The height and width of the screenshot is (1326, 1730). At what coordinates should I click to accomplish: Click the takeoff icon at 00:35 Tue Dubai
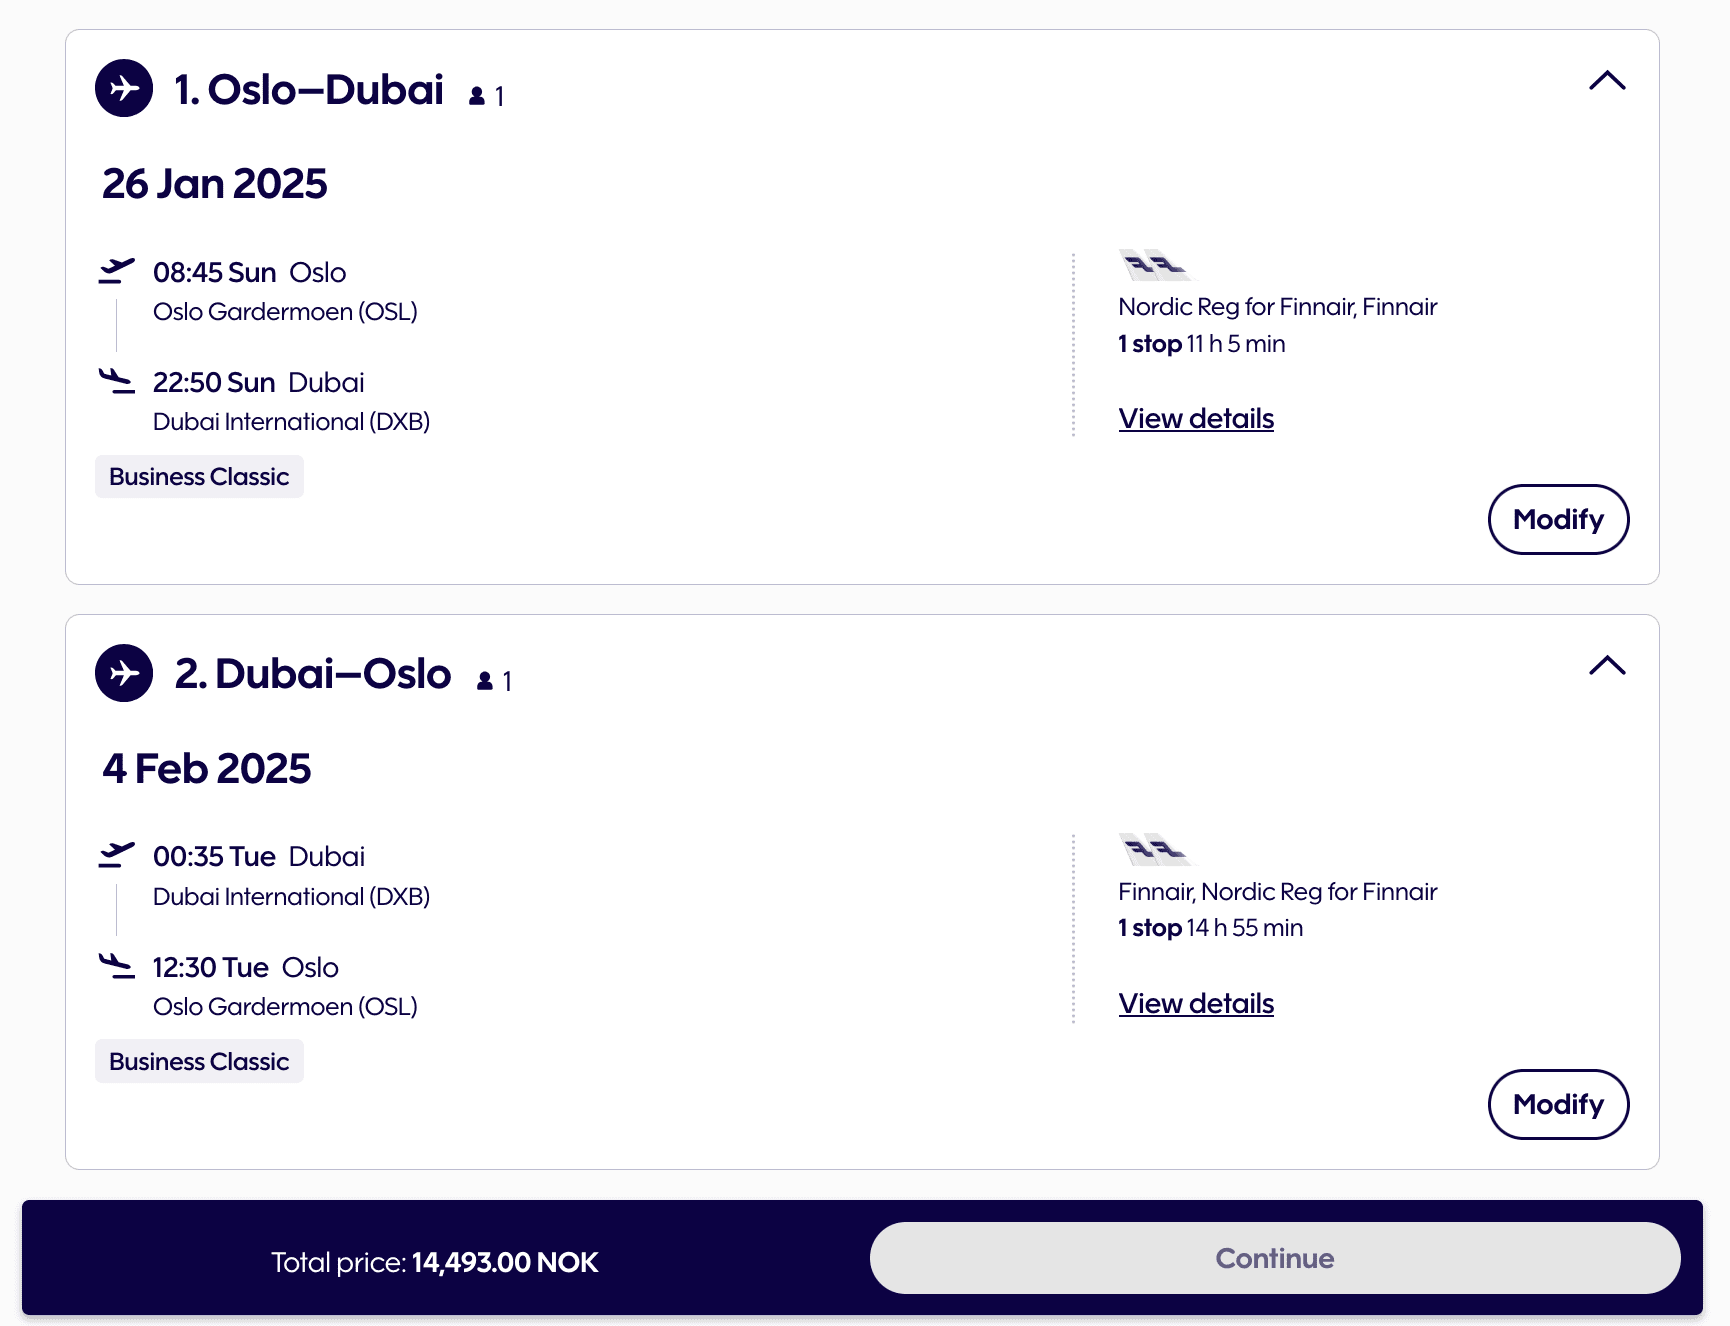click(117, 855)
